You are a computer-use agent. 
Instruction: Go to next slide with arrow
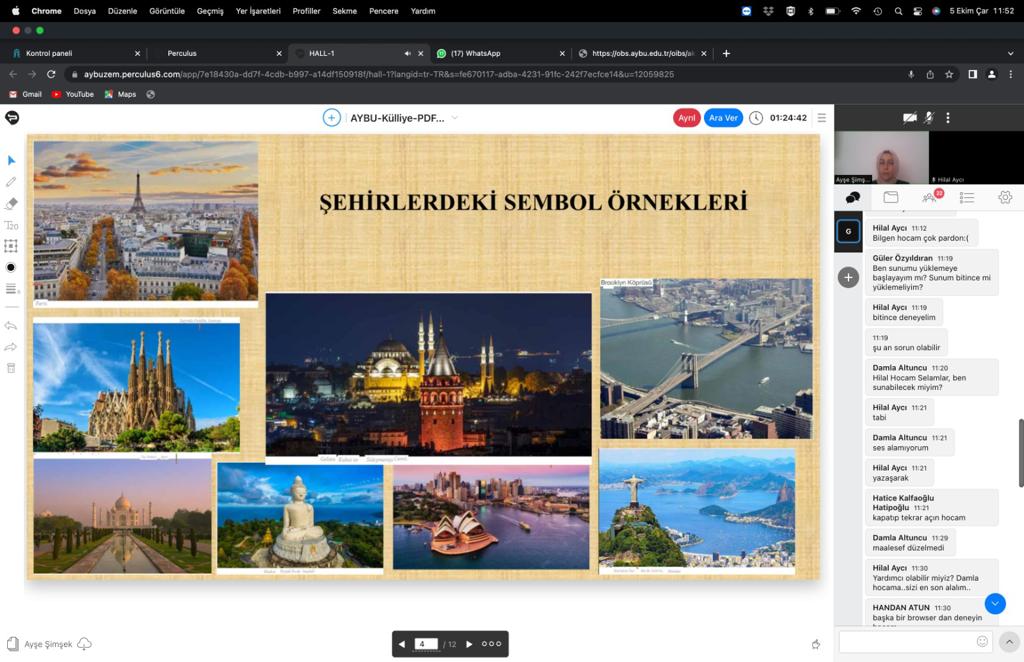tap(469, 644)
